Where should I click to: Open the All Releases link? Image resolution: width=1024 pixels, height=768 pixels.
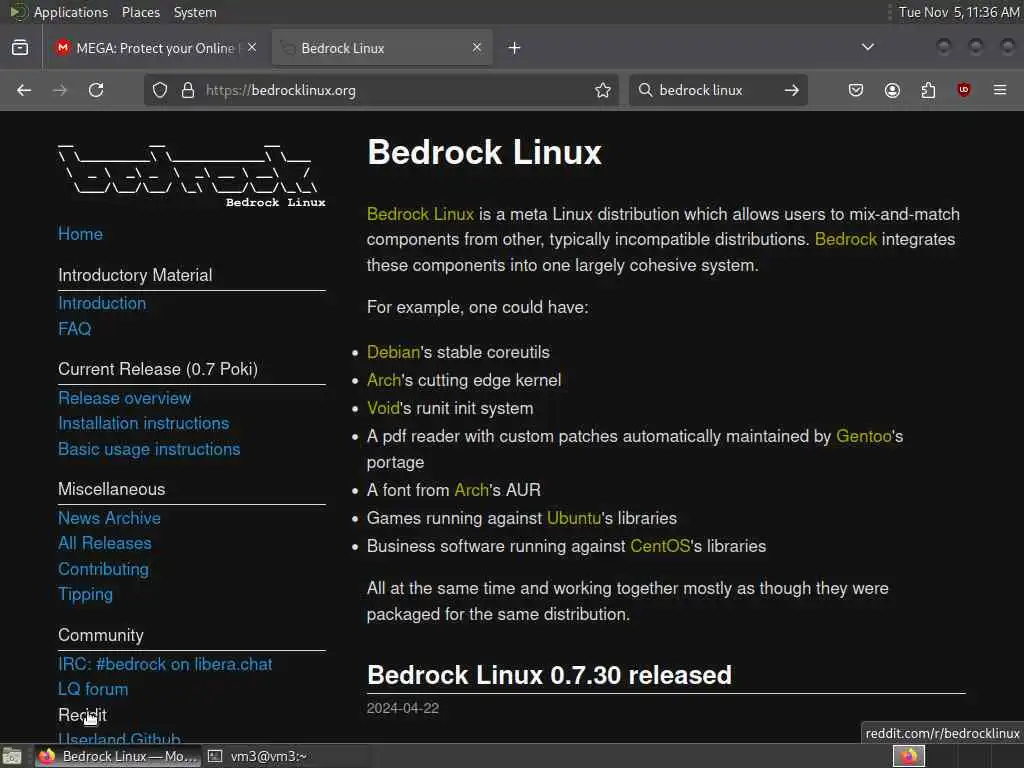click(104, 543)
